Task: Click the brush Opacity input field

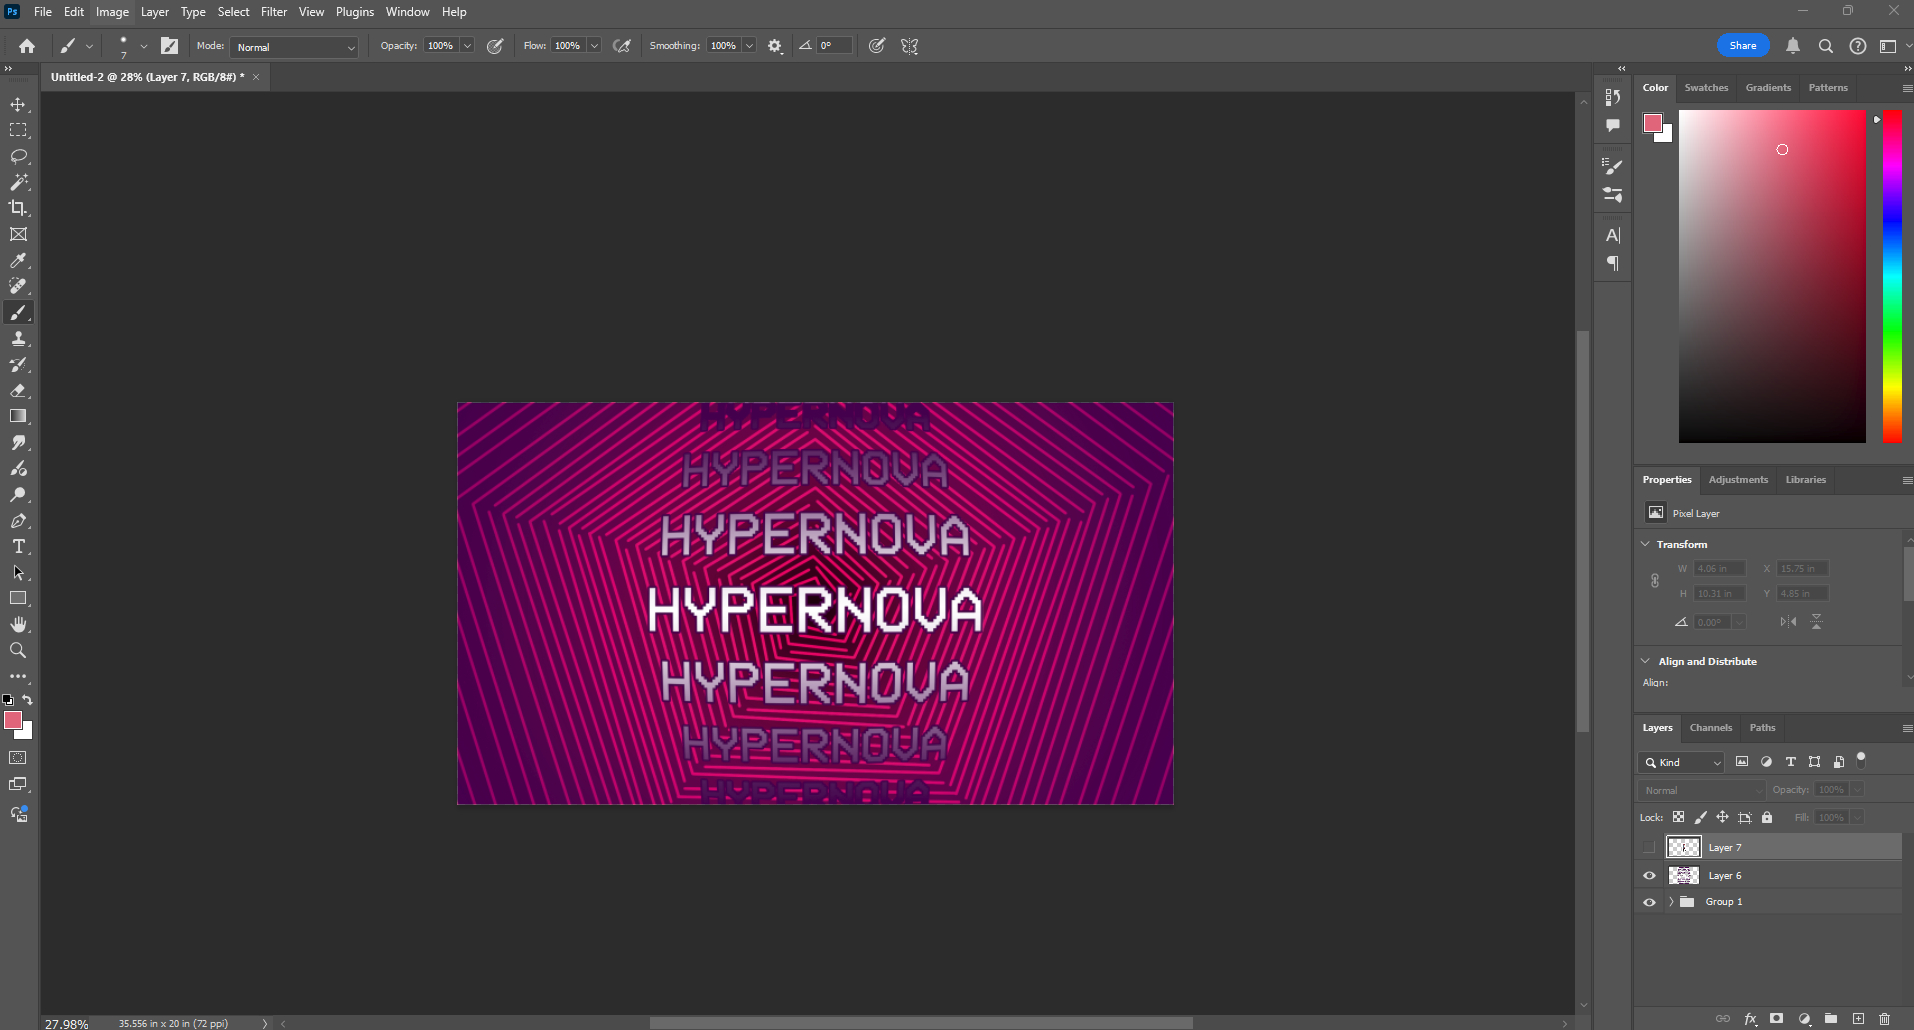Action: (441, 46)
